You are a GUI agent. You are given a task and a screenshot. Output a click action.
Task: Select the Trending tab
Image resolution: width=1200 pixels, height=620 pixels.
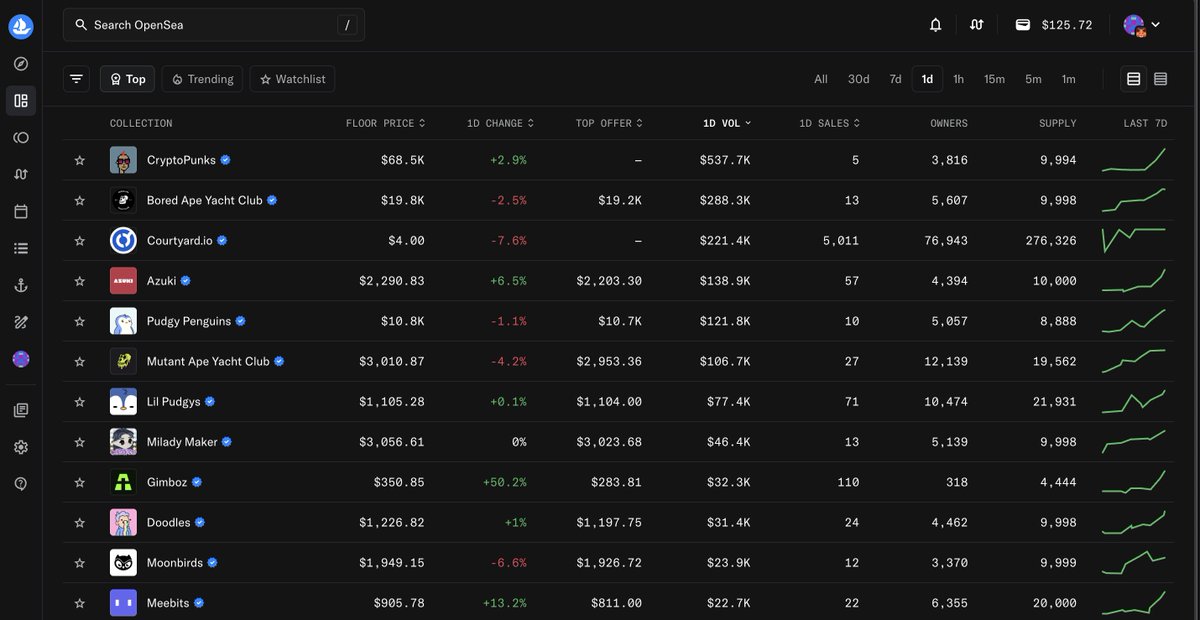(203, 79)
